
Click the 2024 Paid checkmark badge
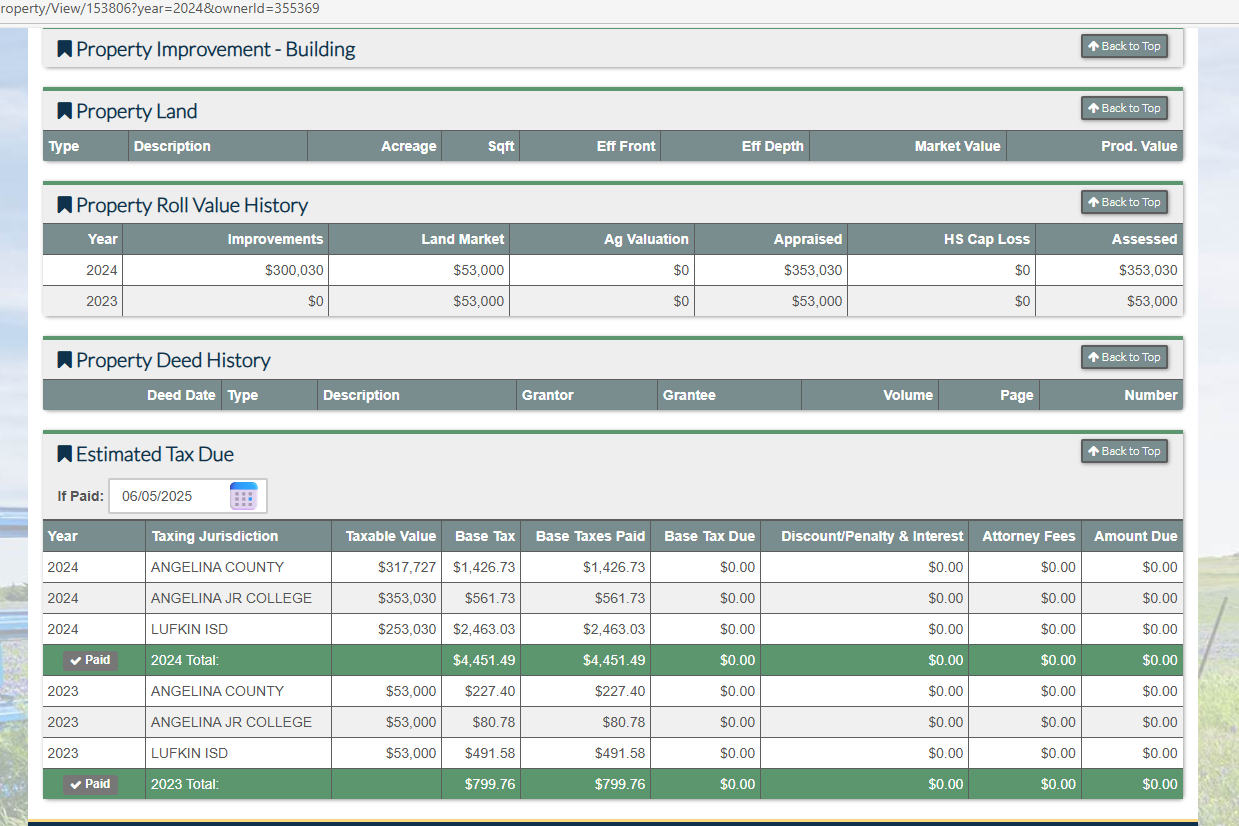(x=90, y=660)
